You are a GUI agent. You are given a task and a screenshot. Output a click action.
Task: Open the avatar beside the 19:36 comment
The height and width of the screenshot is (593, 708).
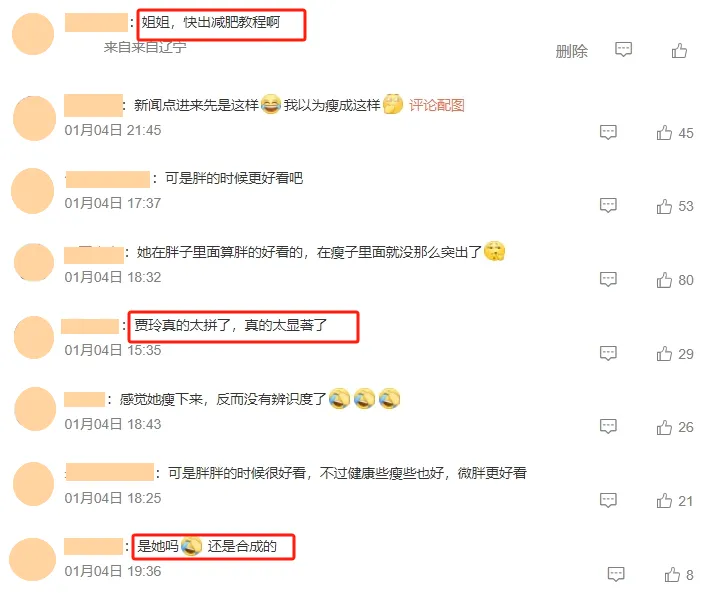click(33, 559)
